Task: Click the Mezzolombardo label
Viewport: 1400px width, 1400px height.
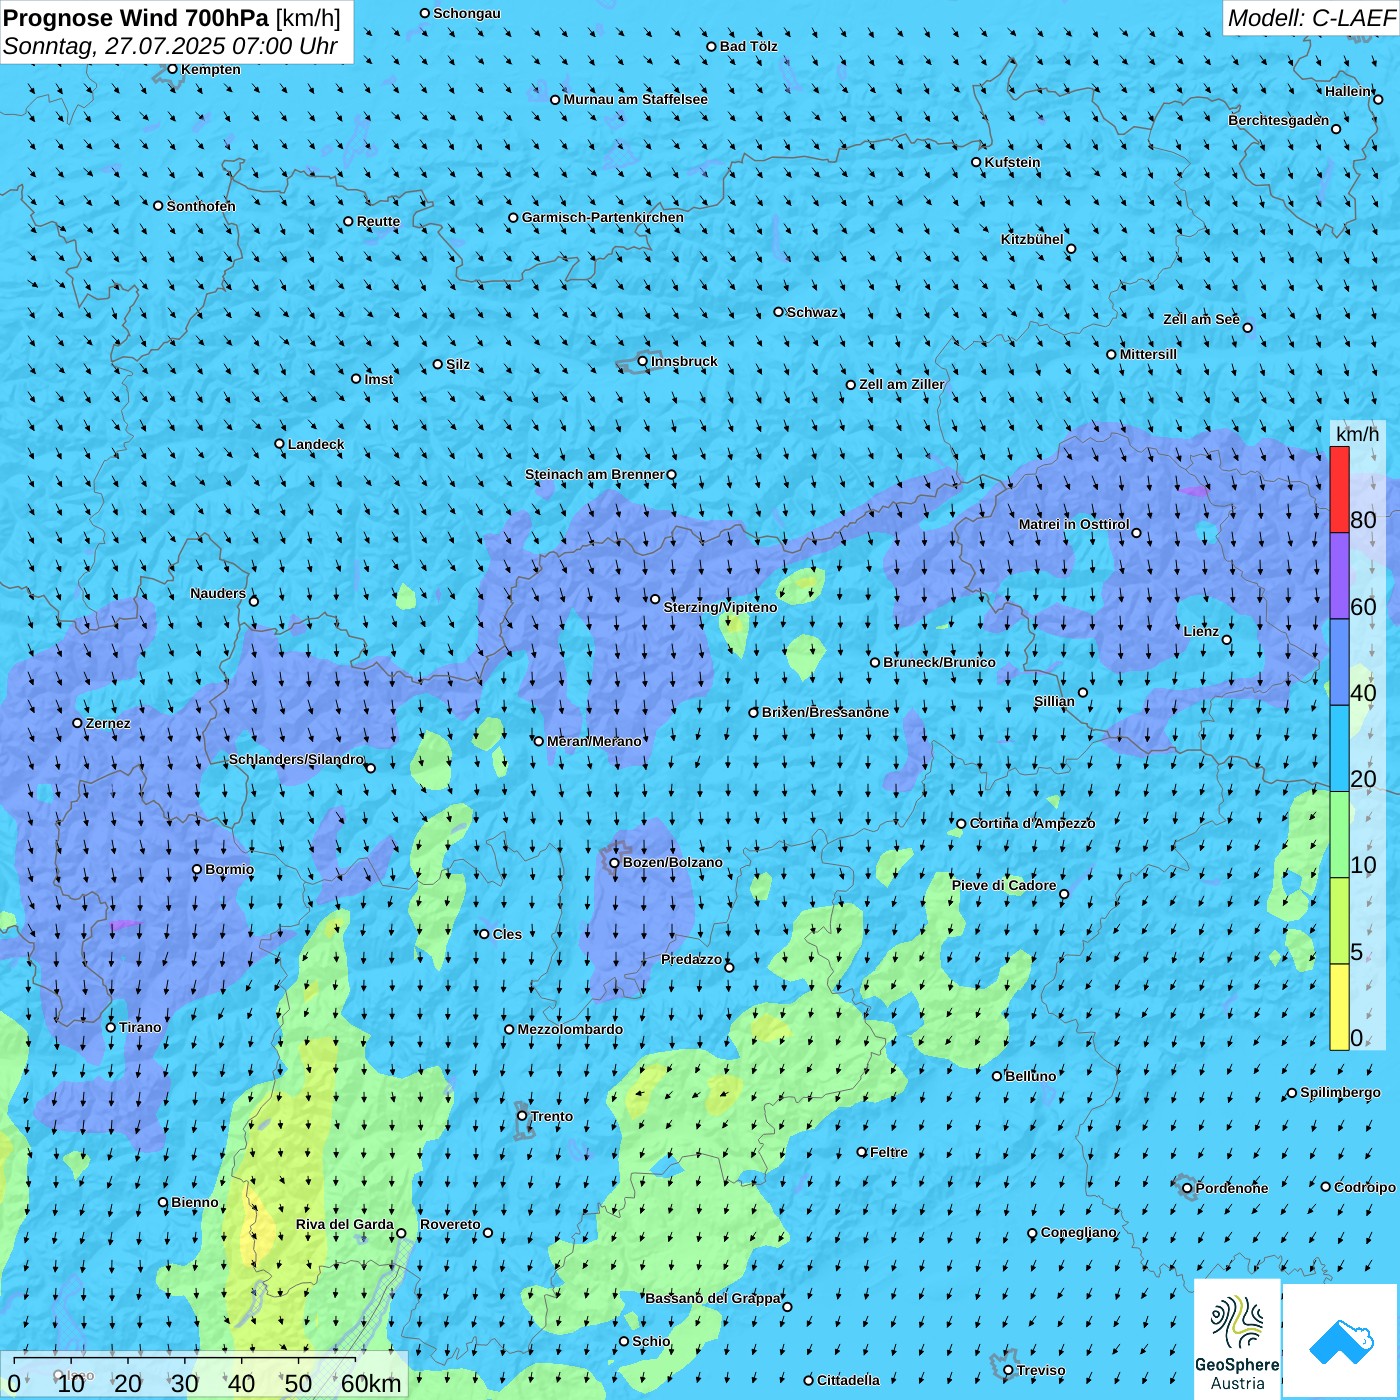Action: 570,1029
